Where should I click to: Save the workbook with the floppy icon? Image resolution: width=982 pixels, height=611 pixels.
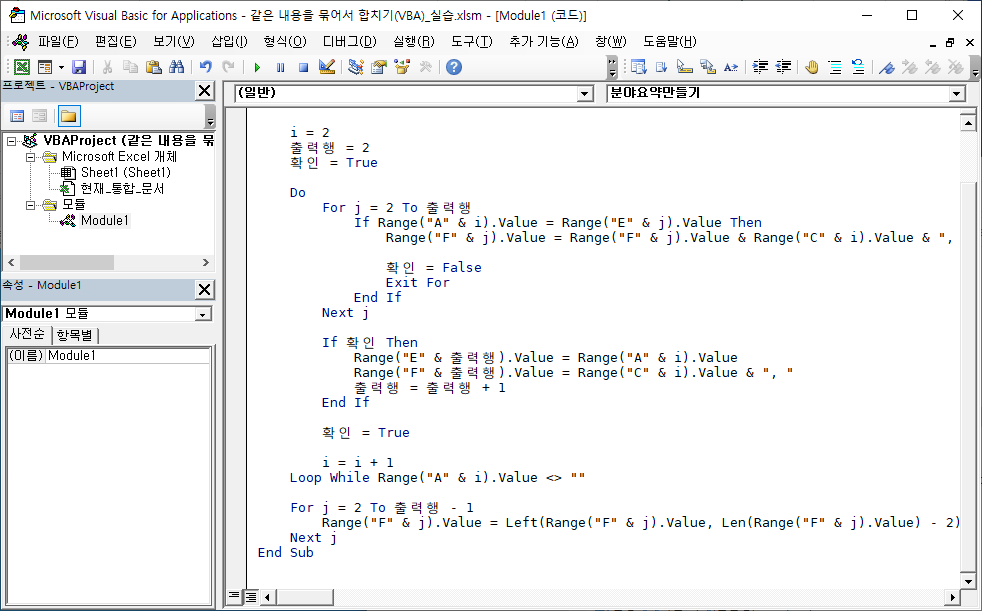[x=79, y=67]
